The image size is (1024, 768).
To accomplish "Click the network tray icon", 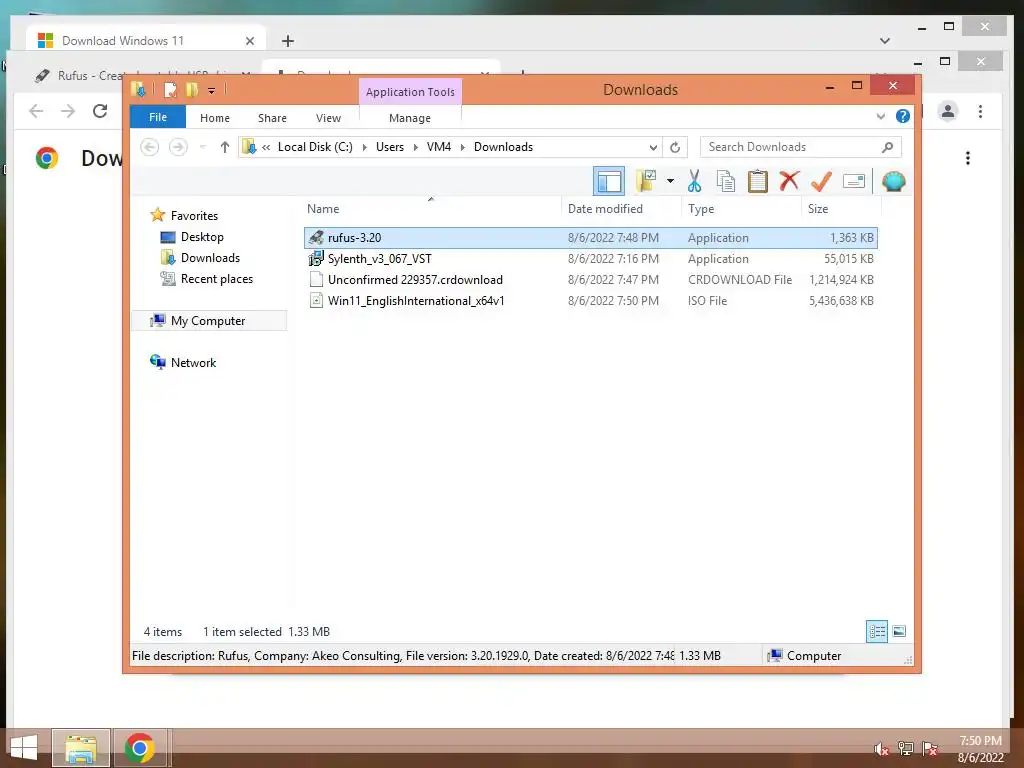I will click(x=905, y=748).
